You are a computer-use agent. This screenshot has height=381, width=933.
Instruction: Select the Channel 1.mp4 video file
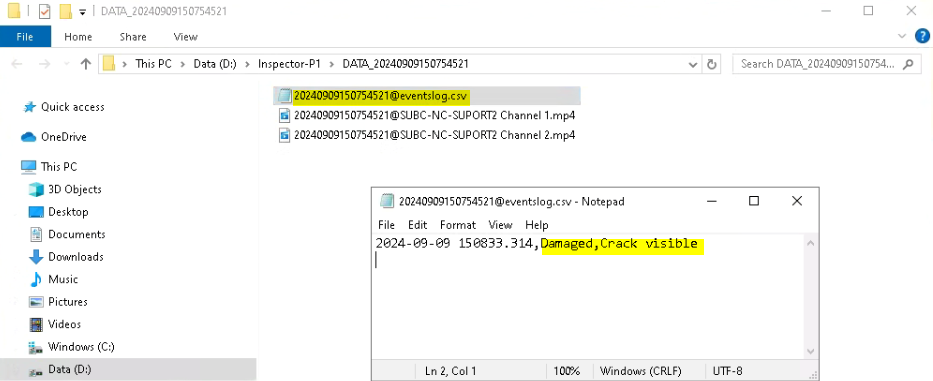pyautogui.click(x=427, y=115)
